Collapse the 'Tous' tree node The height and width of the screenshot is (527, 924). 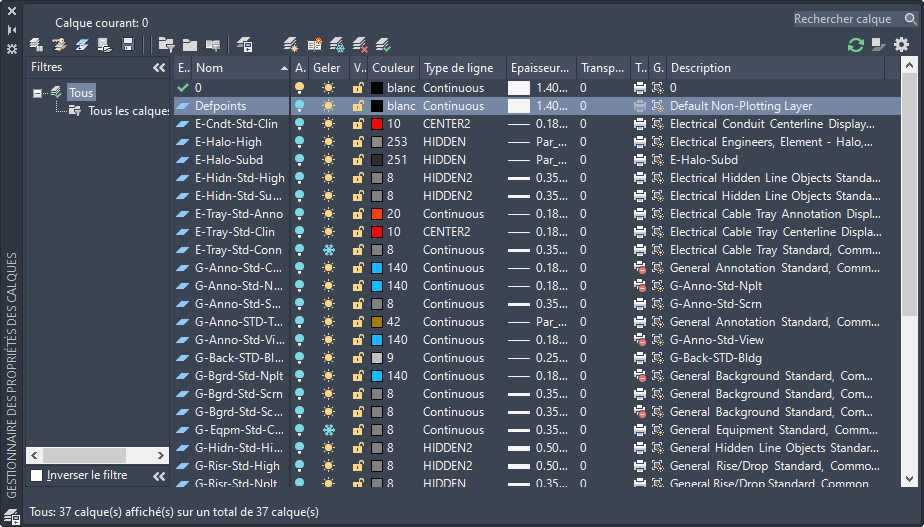pyautogui.click(x=37, y=93)
